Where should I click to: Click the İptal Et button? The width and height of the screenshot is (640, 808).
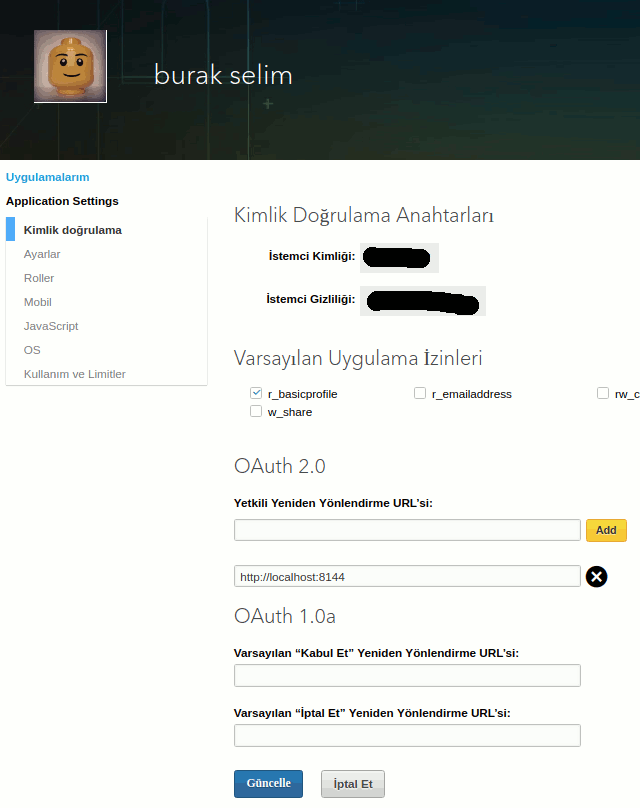click(x=352, y=784)
